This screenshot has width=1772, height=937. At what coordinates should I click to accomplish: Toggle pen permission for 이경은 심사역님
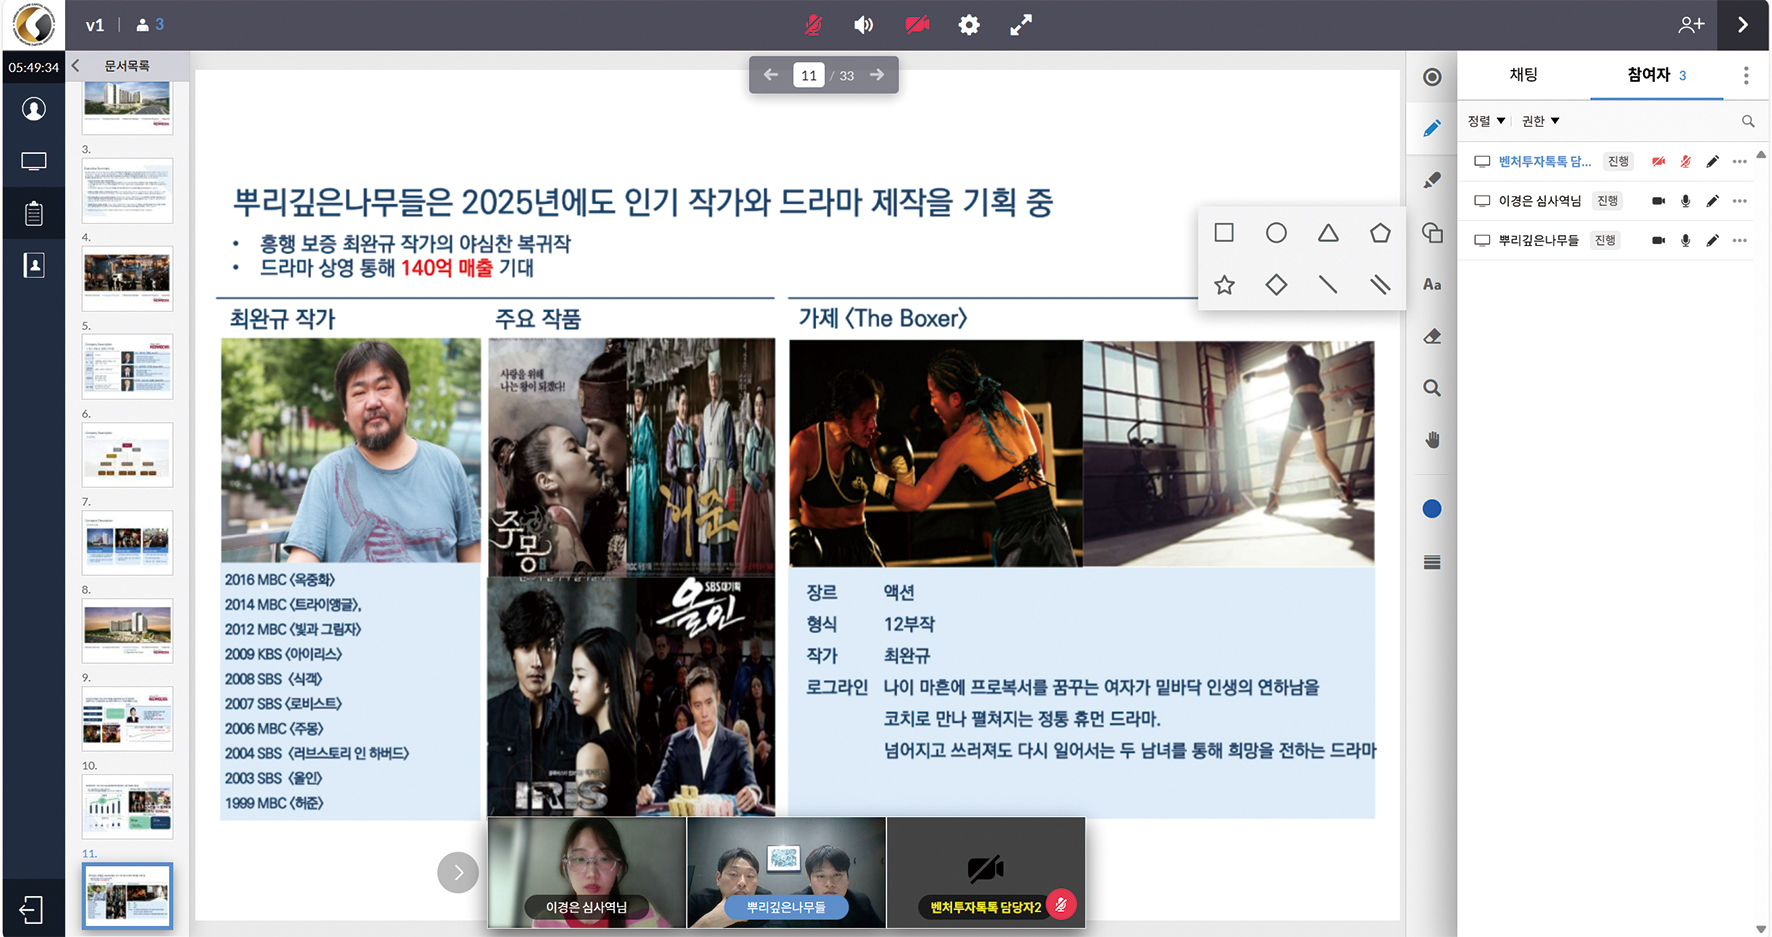(x=1712, y=201)
